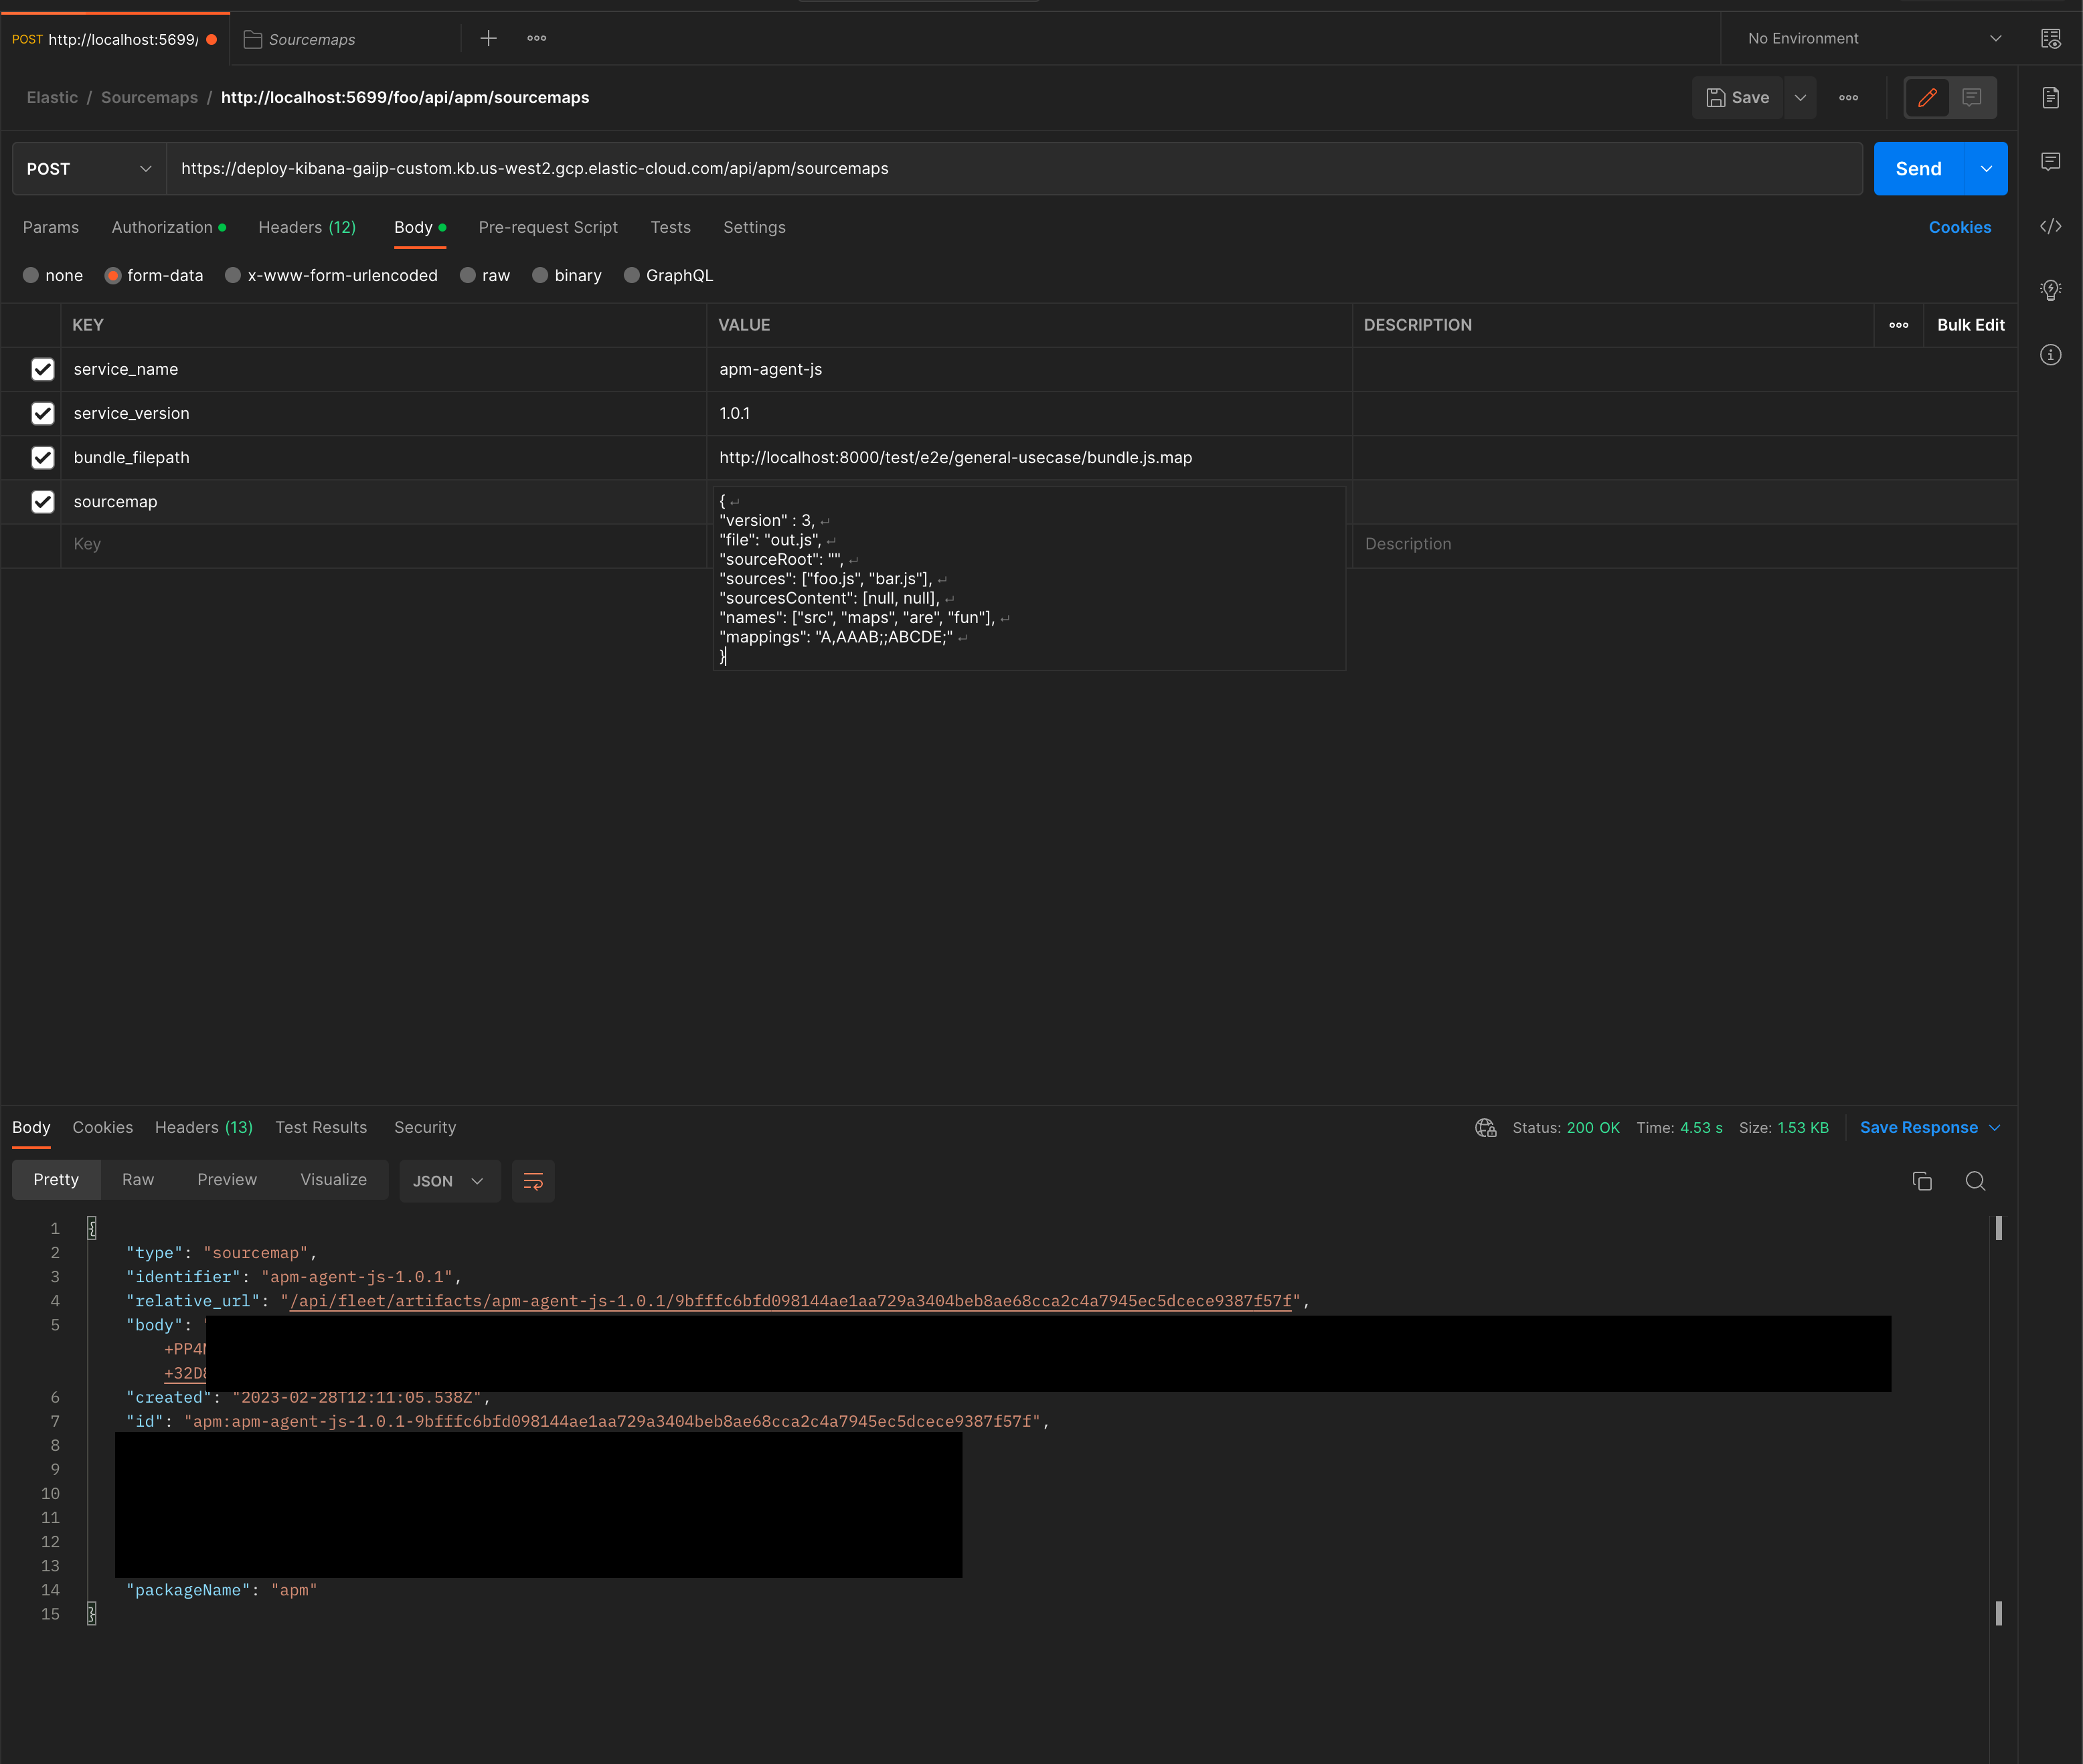Click the request URL input field
This screenshot has height=1764, width=2083.
click(1000, 168)
